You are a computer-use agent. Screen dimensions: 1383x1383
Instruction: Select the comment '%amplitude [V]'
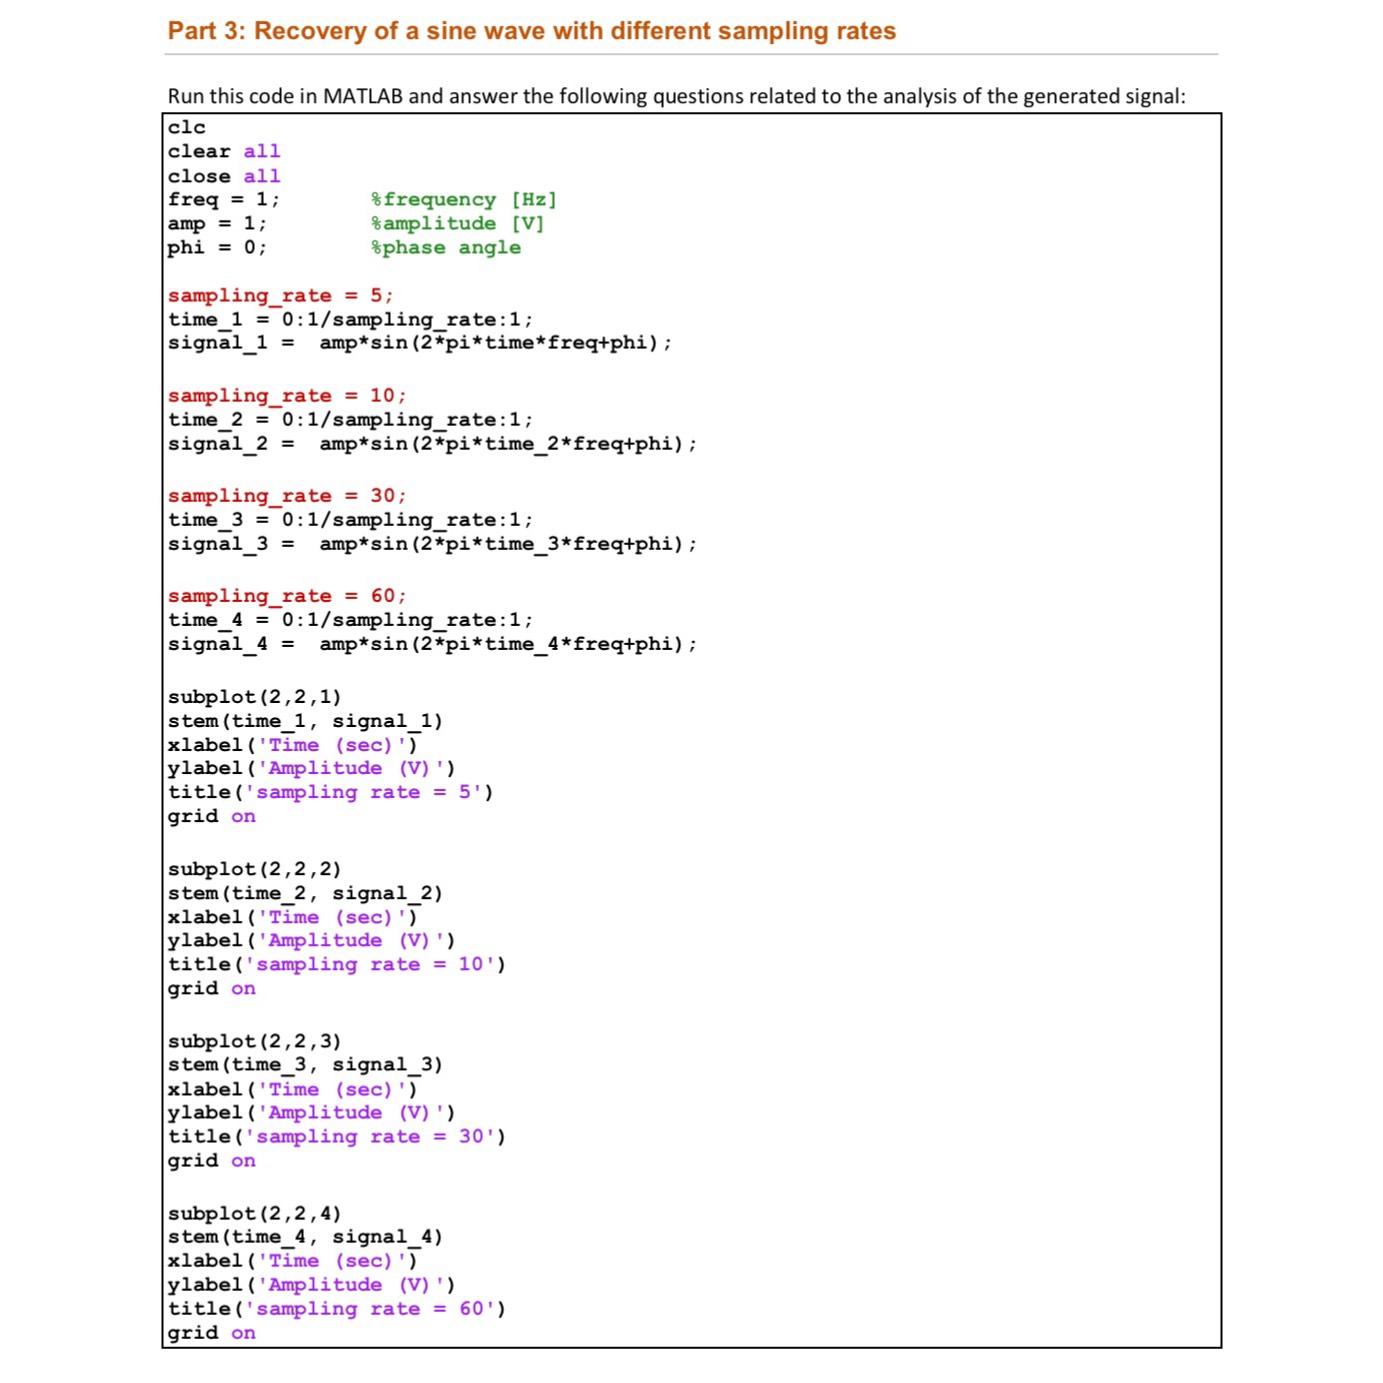[455, 223]
